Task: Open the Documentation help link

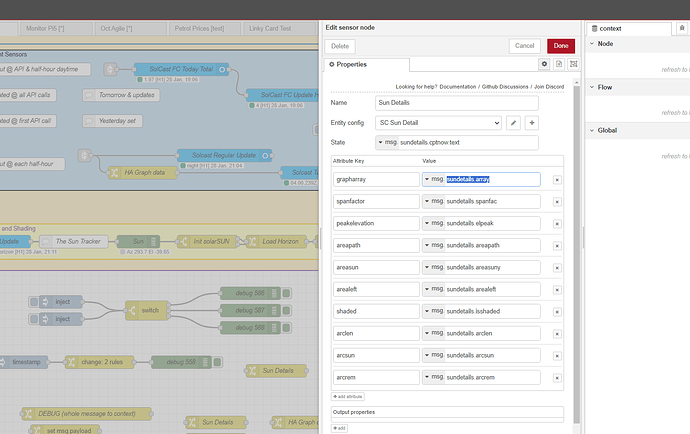Action: 458,87
